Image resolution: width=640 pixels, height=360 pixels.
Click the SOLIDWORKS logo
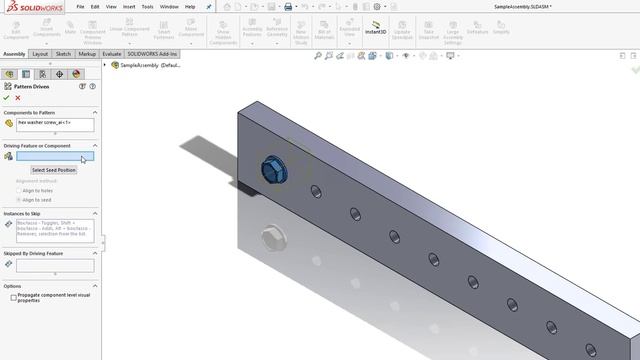click(x=35, y=7)
